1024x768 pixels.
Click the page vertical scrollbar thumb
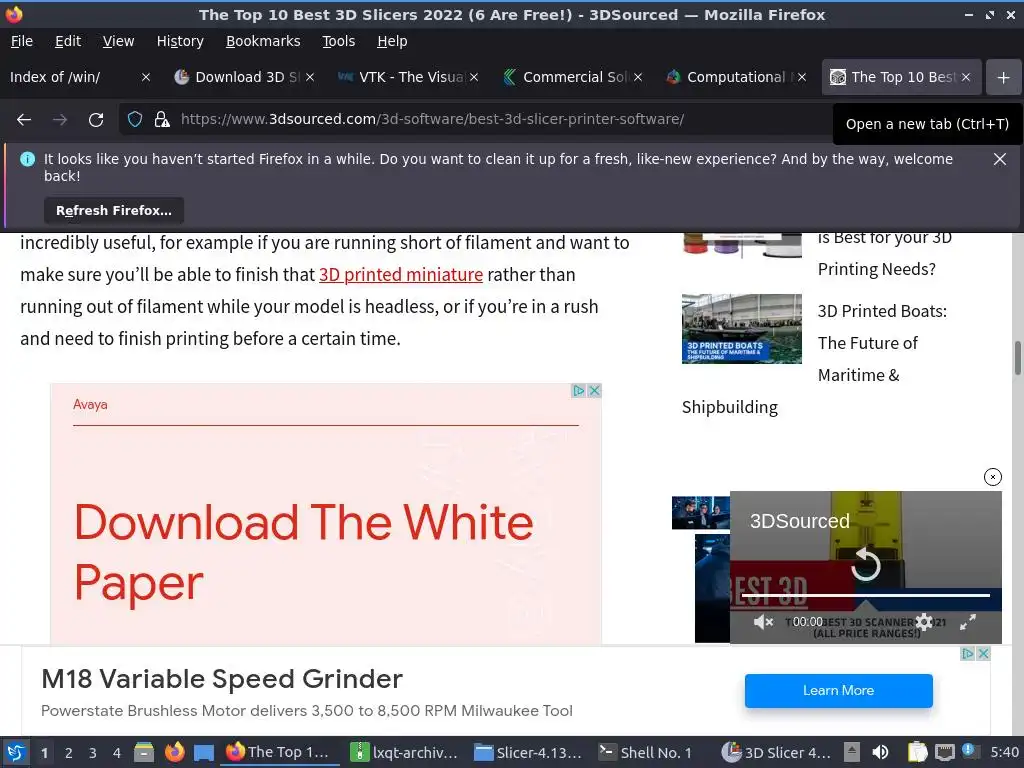(x=1017, y=358)
